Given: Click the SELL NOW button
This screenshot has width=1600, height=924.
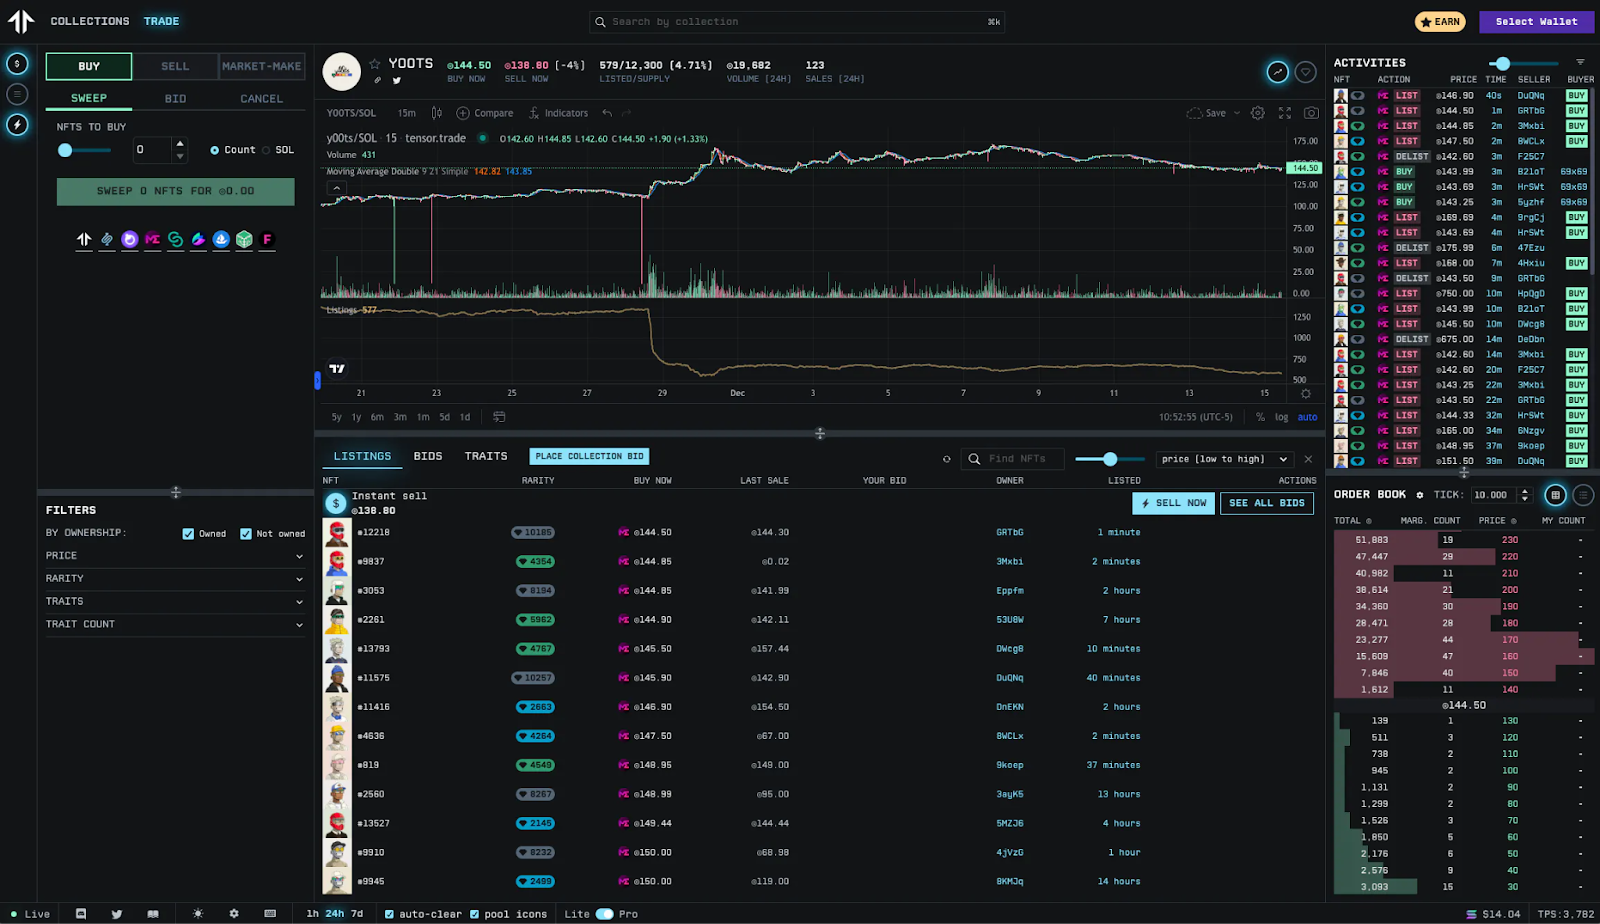Looking at the screenshot, I should coord(1174,503).
